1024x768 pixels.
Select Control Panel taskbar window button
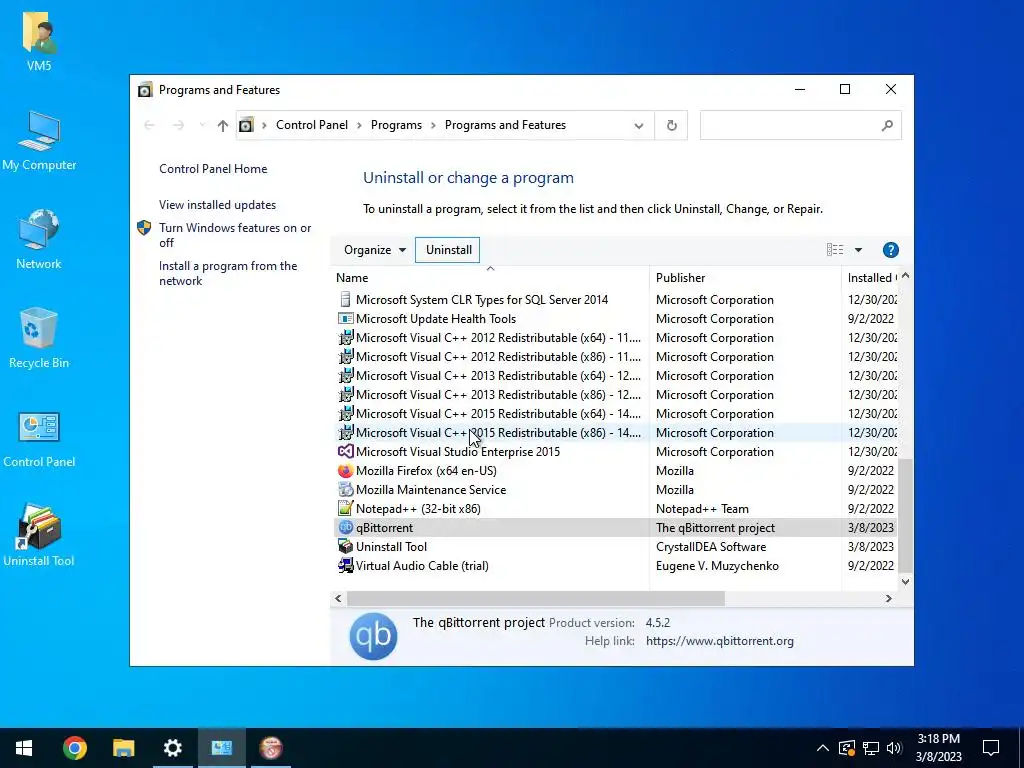point(221,748)
